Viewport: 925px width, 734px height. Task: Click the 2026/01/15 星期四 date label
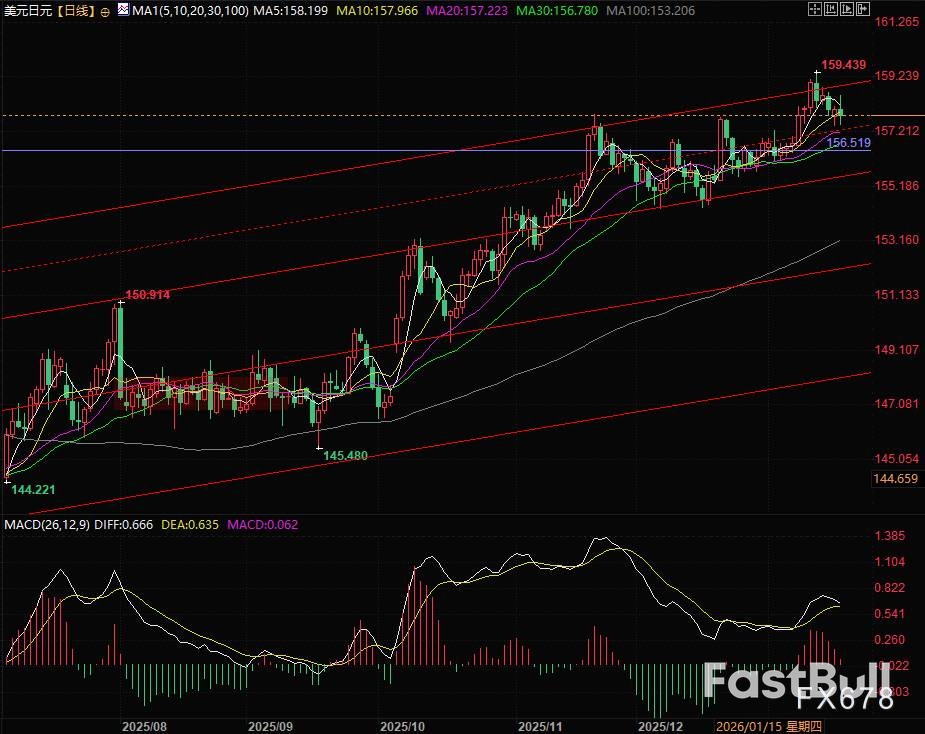pos(768,723)
